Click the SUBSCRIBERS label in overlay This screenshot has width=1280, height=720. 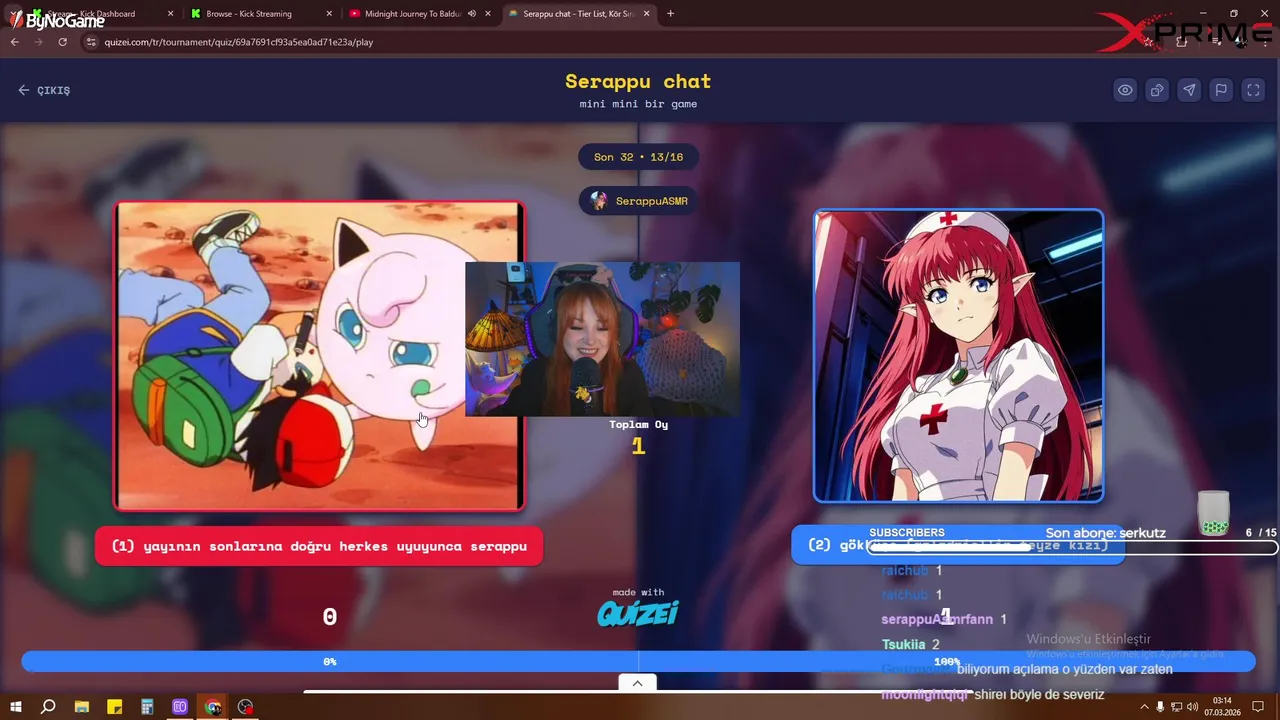907,533
